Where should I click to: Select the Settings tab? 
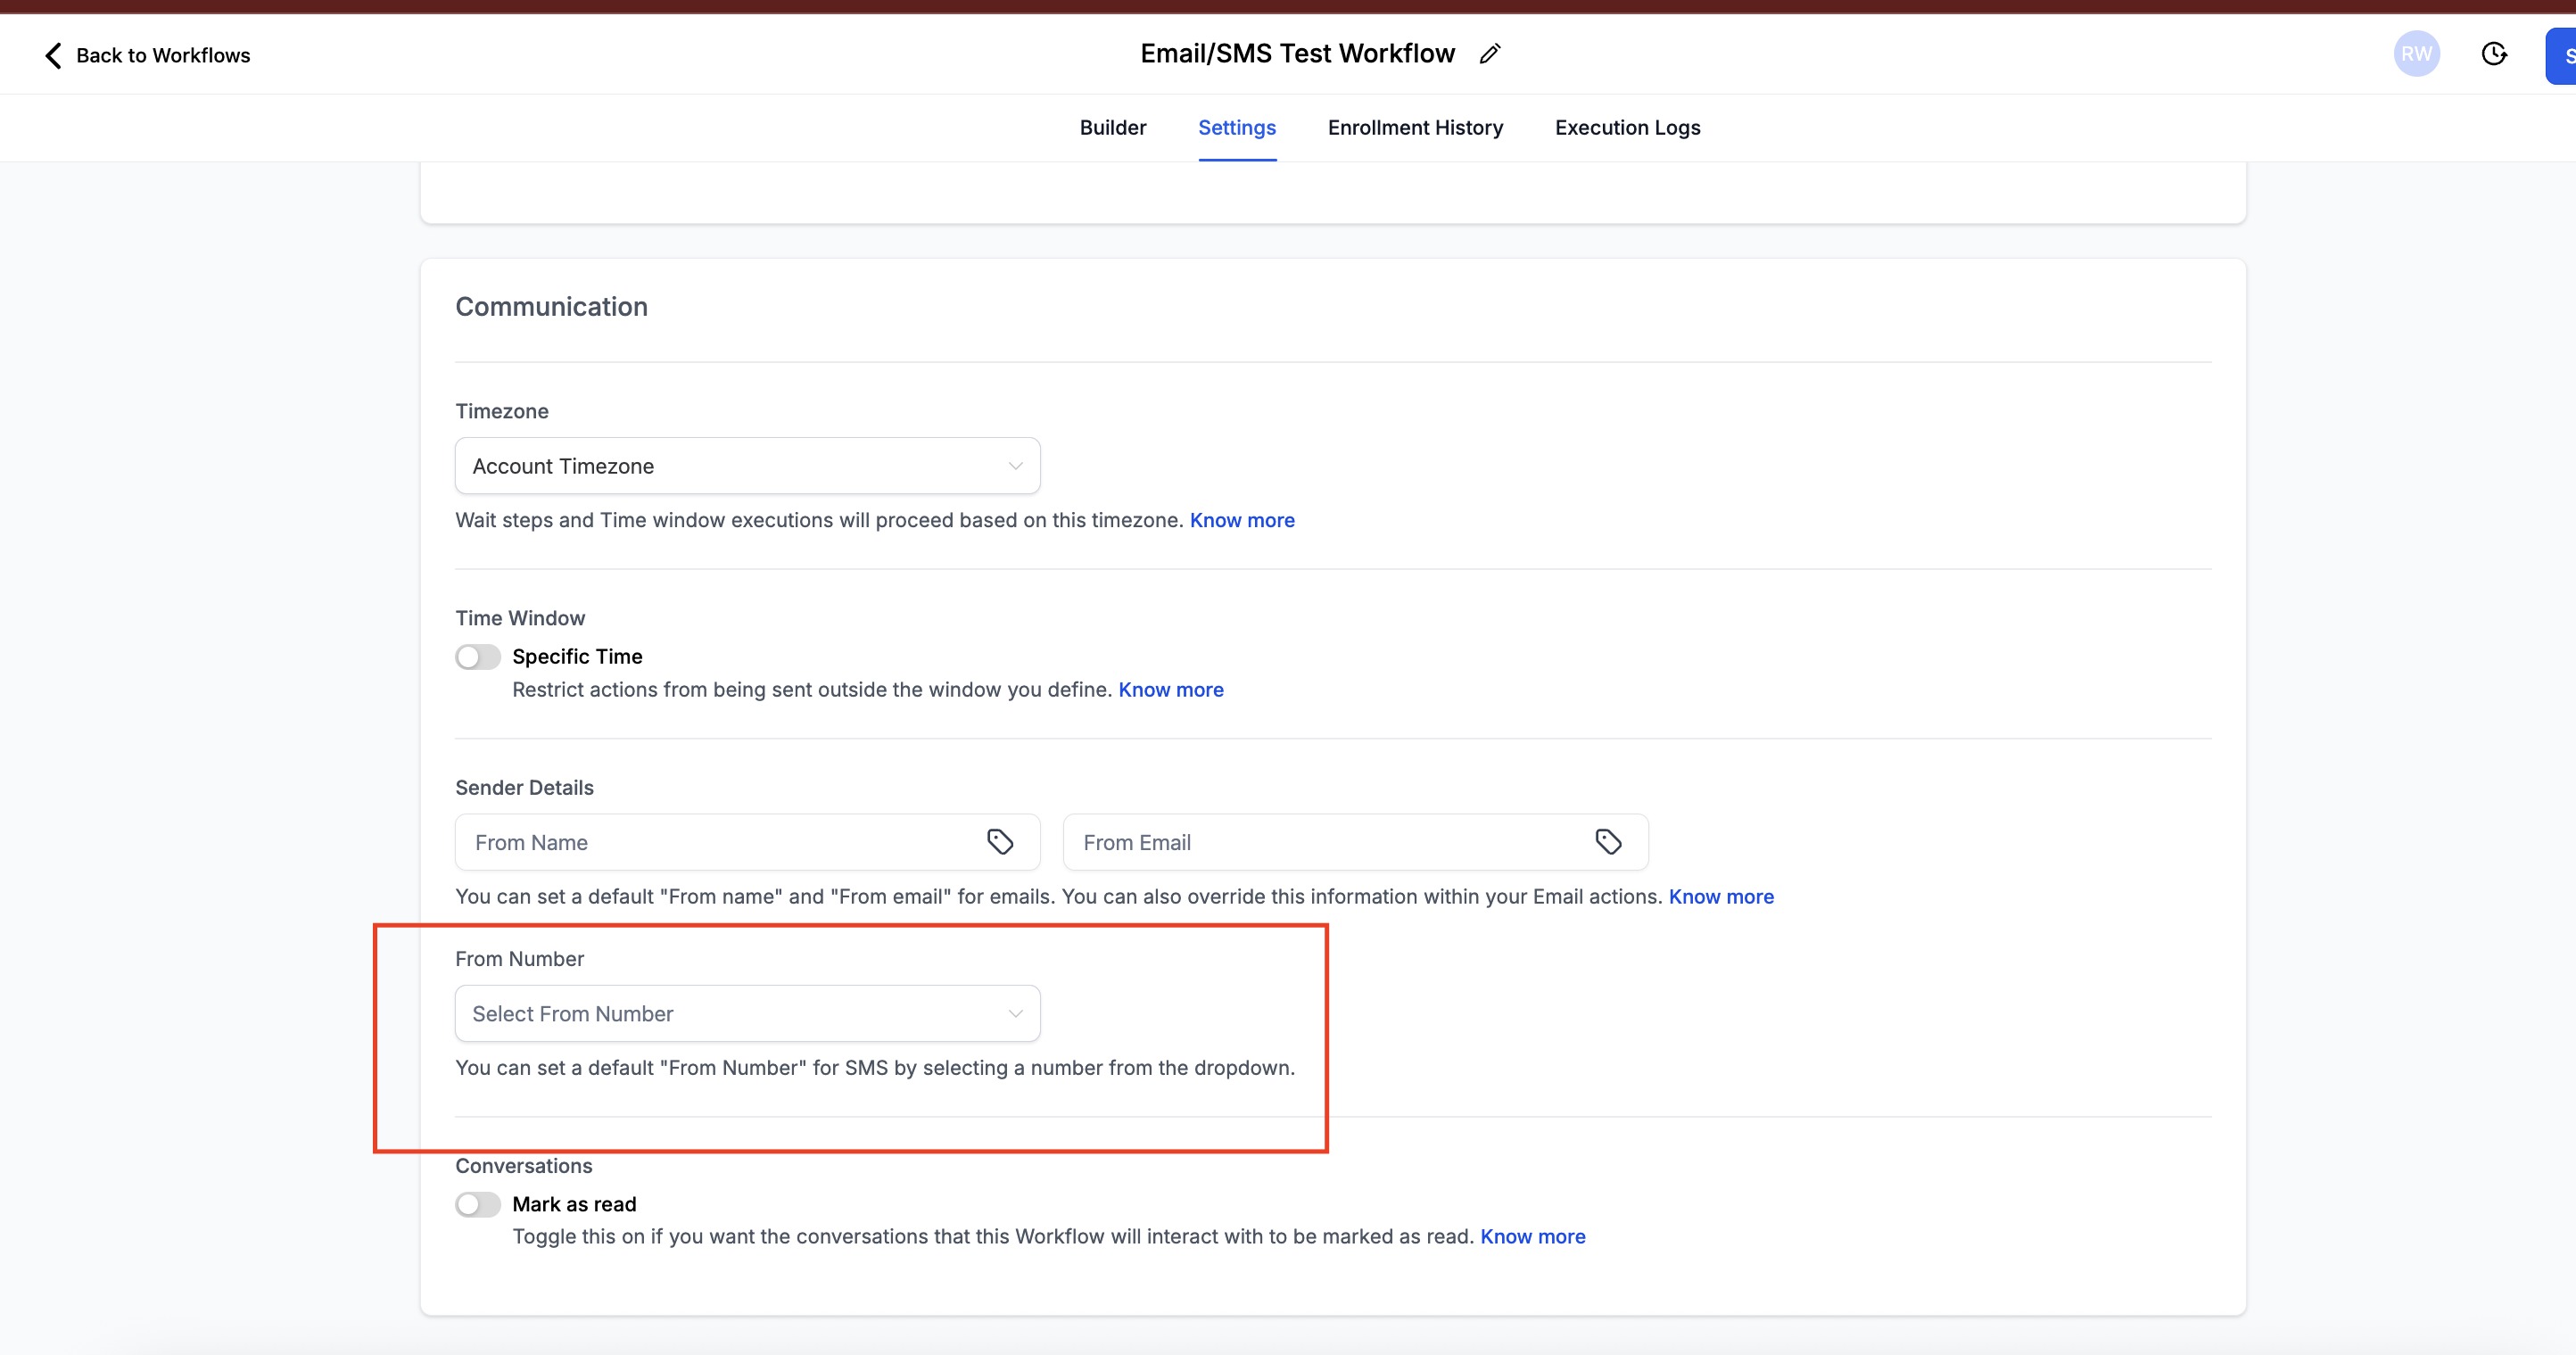1236,128
